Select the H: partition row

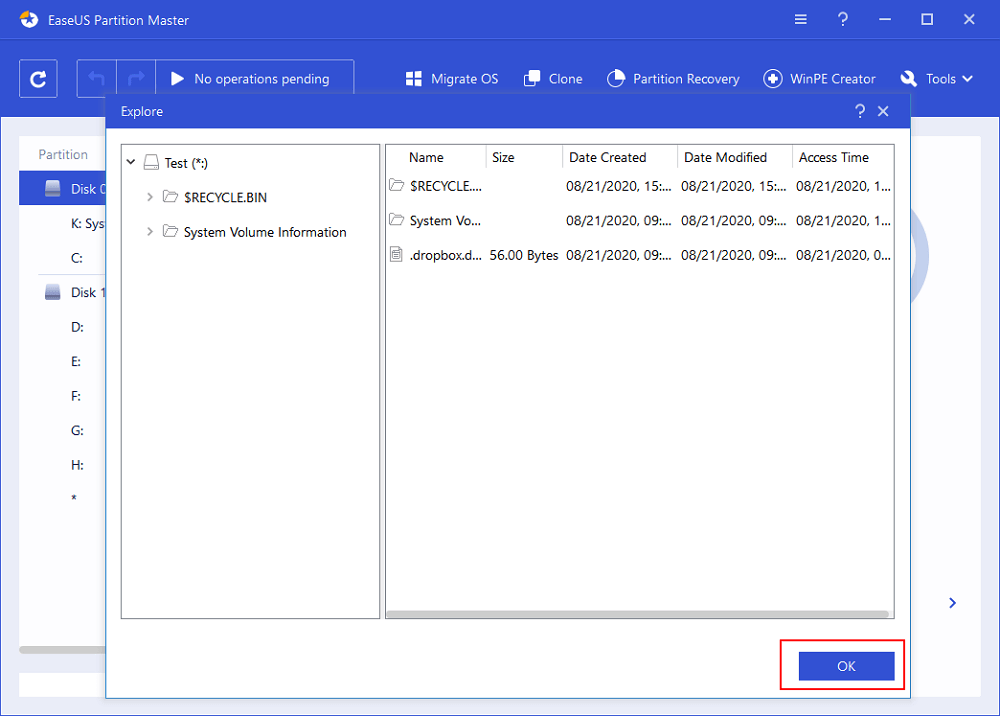pos(62,464)
